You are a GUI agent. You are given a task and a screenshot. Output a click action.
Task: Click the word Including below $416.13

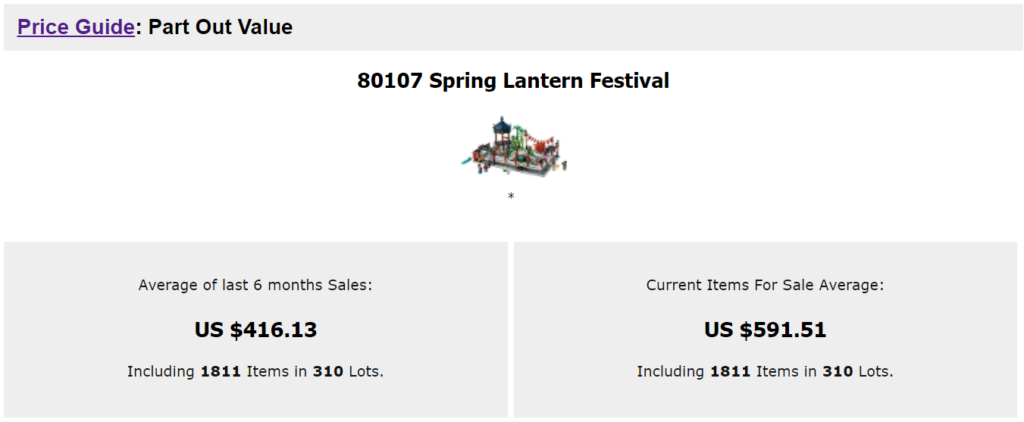point(161,372)
